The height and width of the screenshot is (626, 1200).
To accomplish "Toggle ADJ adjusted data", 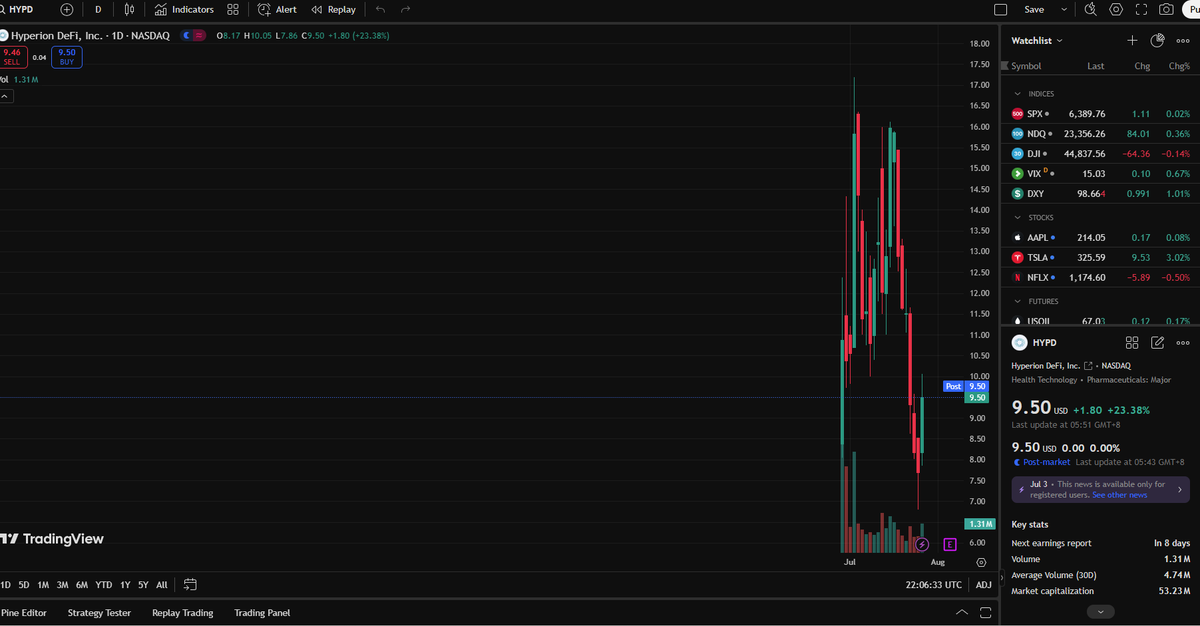I will (984, 585).
